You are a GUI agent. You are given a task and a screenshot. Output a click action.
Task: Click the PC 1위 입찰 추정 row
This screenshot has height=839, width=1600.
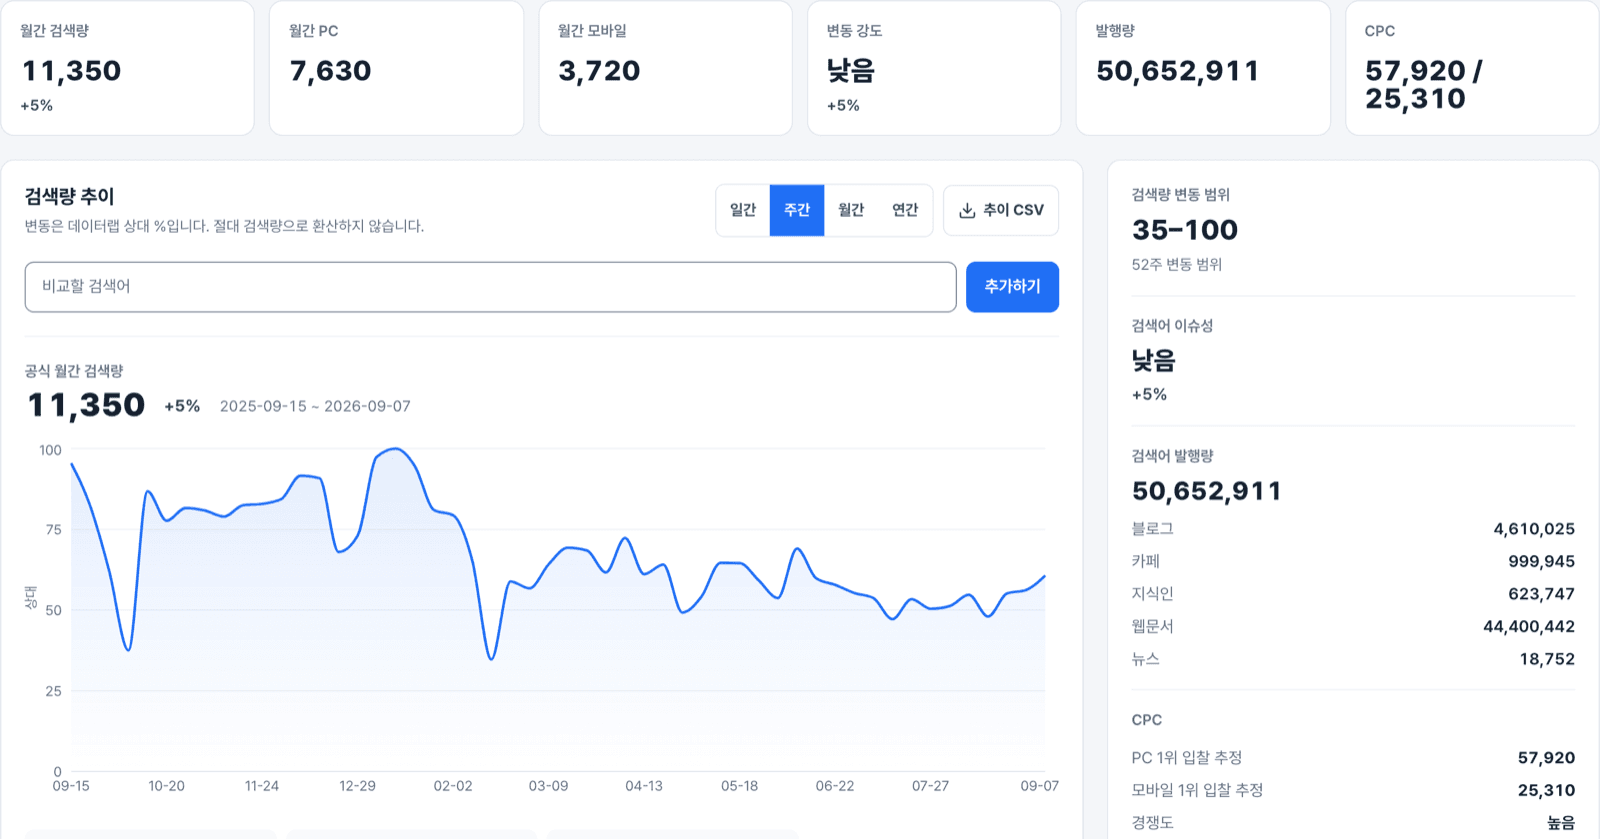coord(1353,758)
